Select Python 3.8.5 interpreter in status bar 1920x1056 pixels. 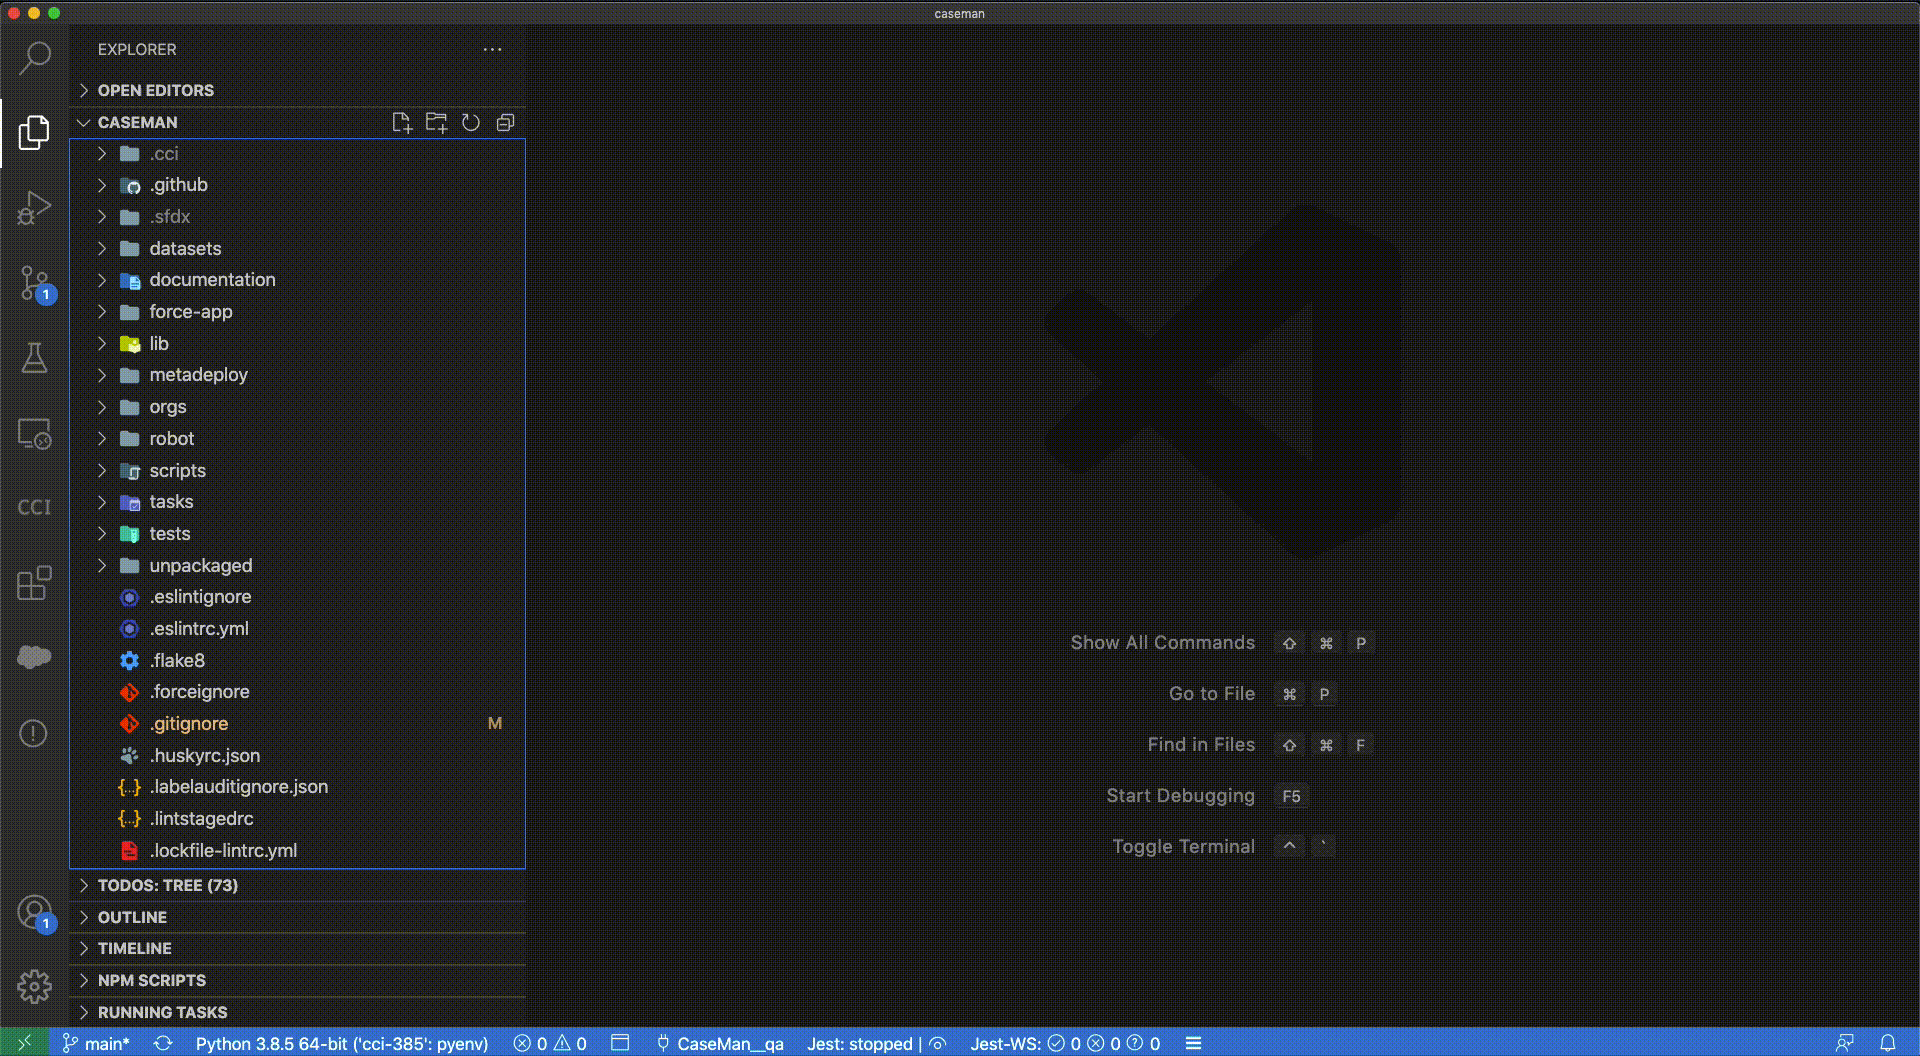(342, 1043)
